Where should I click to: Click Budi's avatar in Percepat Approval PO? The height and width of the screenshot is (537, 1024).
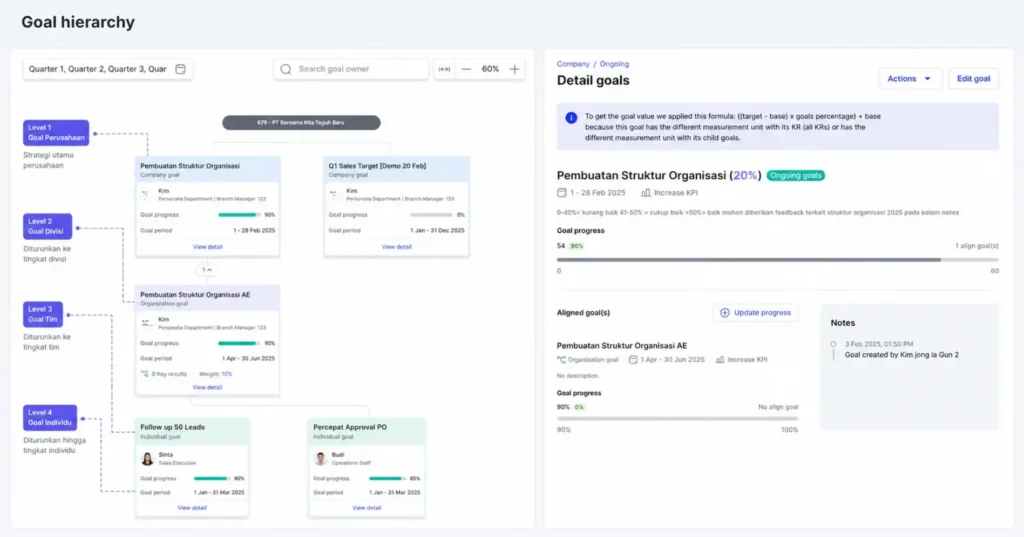tap(320, 459)
